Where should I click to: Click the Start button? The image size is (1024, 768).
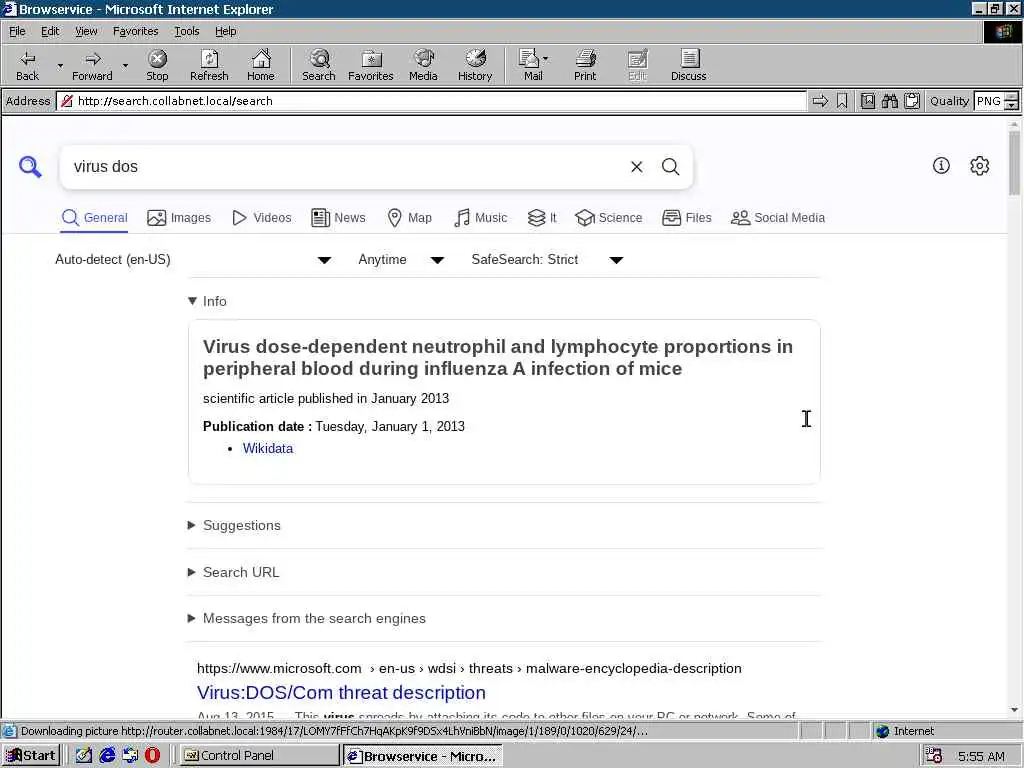(31, 756)
